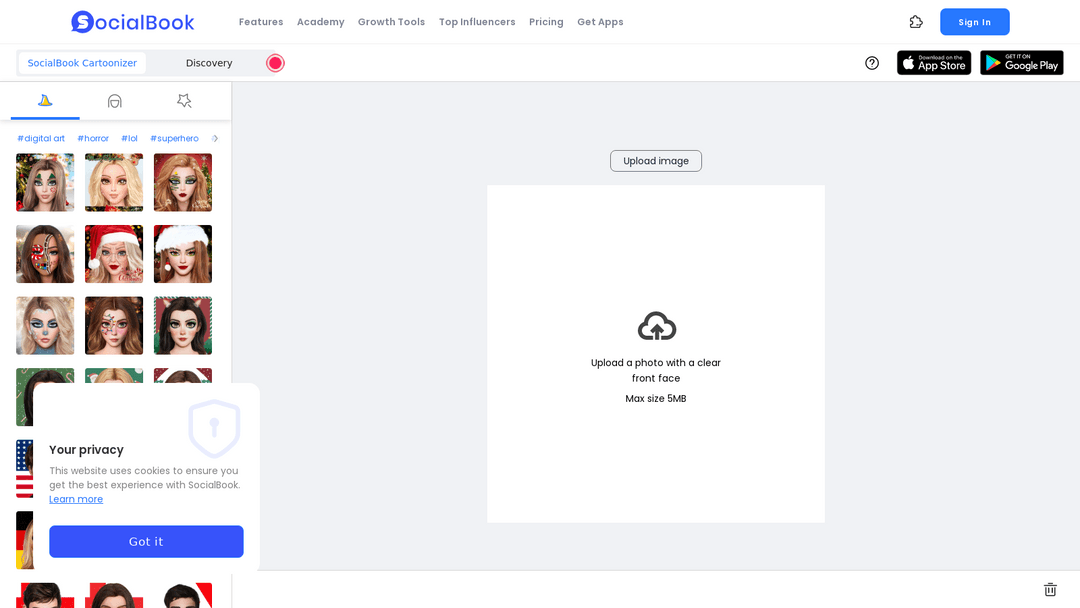The width and height of the screenshot is (1080, 608).
Task: Open the Google Play badge
Action: (x=1021, y=63)
